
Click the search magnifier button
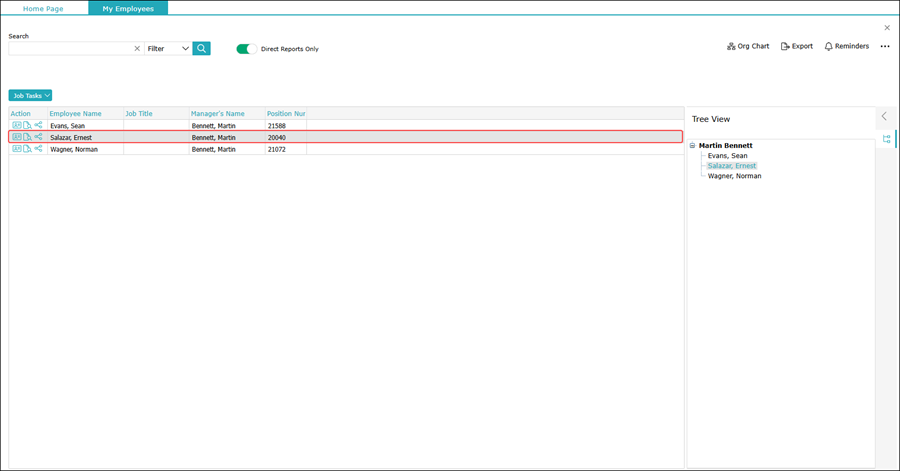coord(201,48)
